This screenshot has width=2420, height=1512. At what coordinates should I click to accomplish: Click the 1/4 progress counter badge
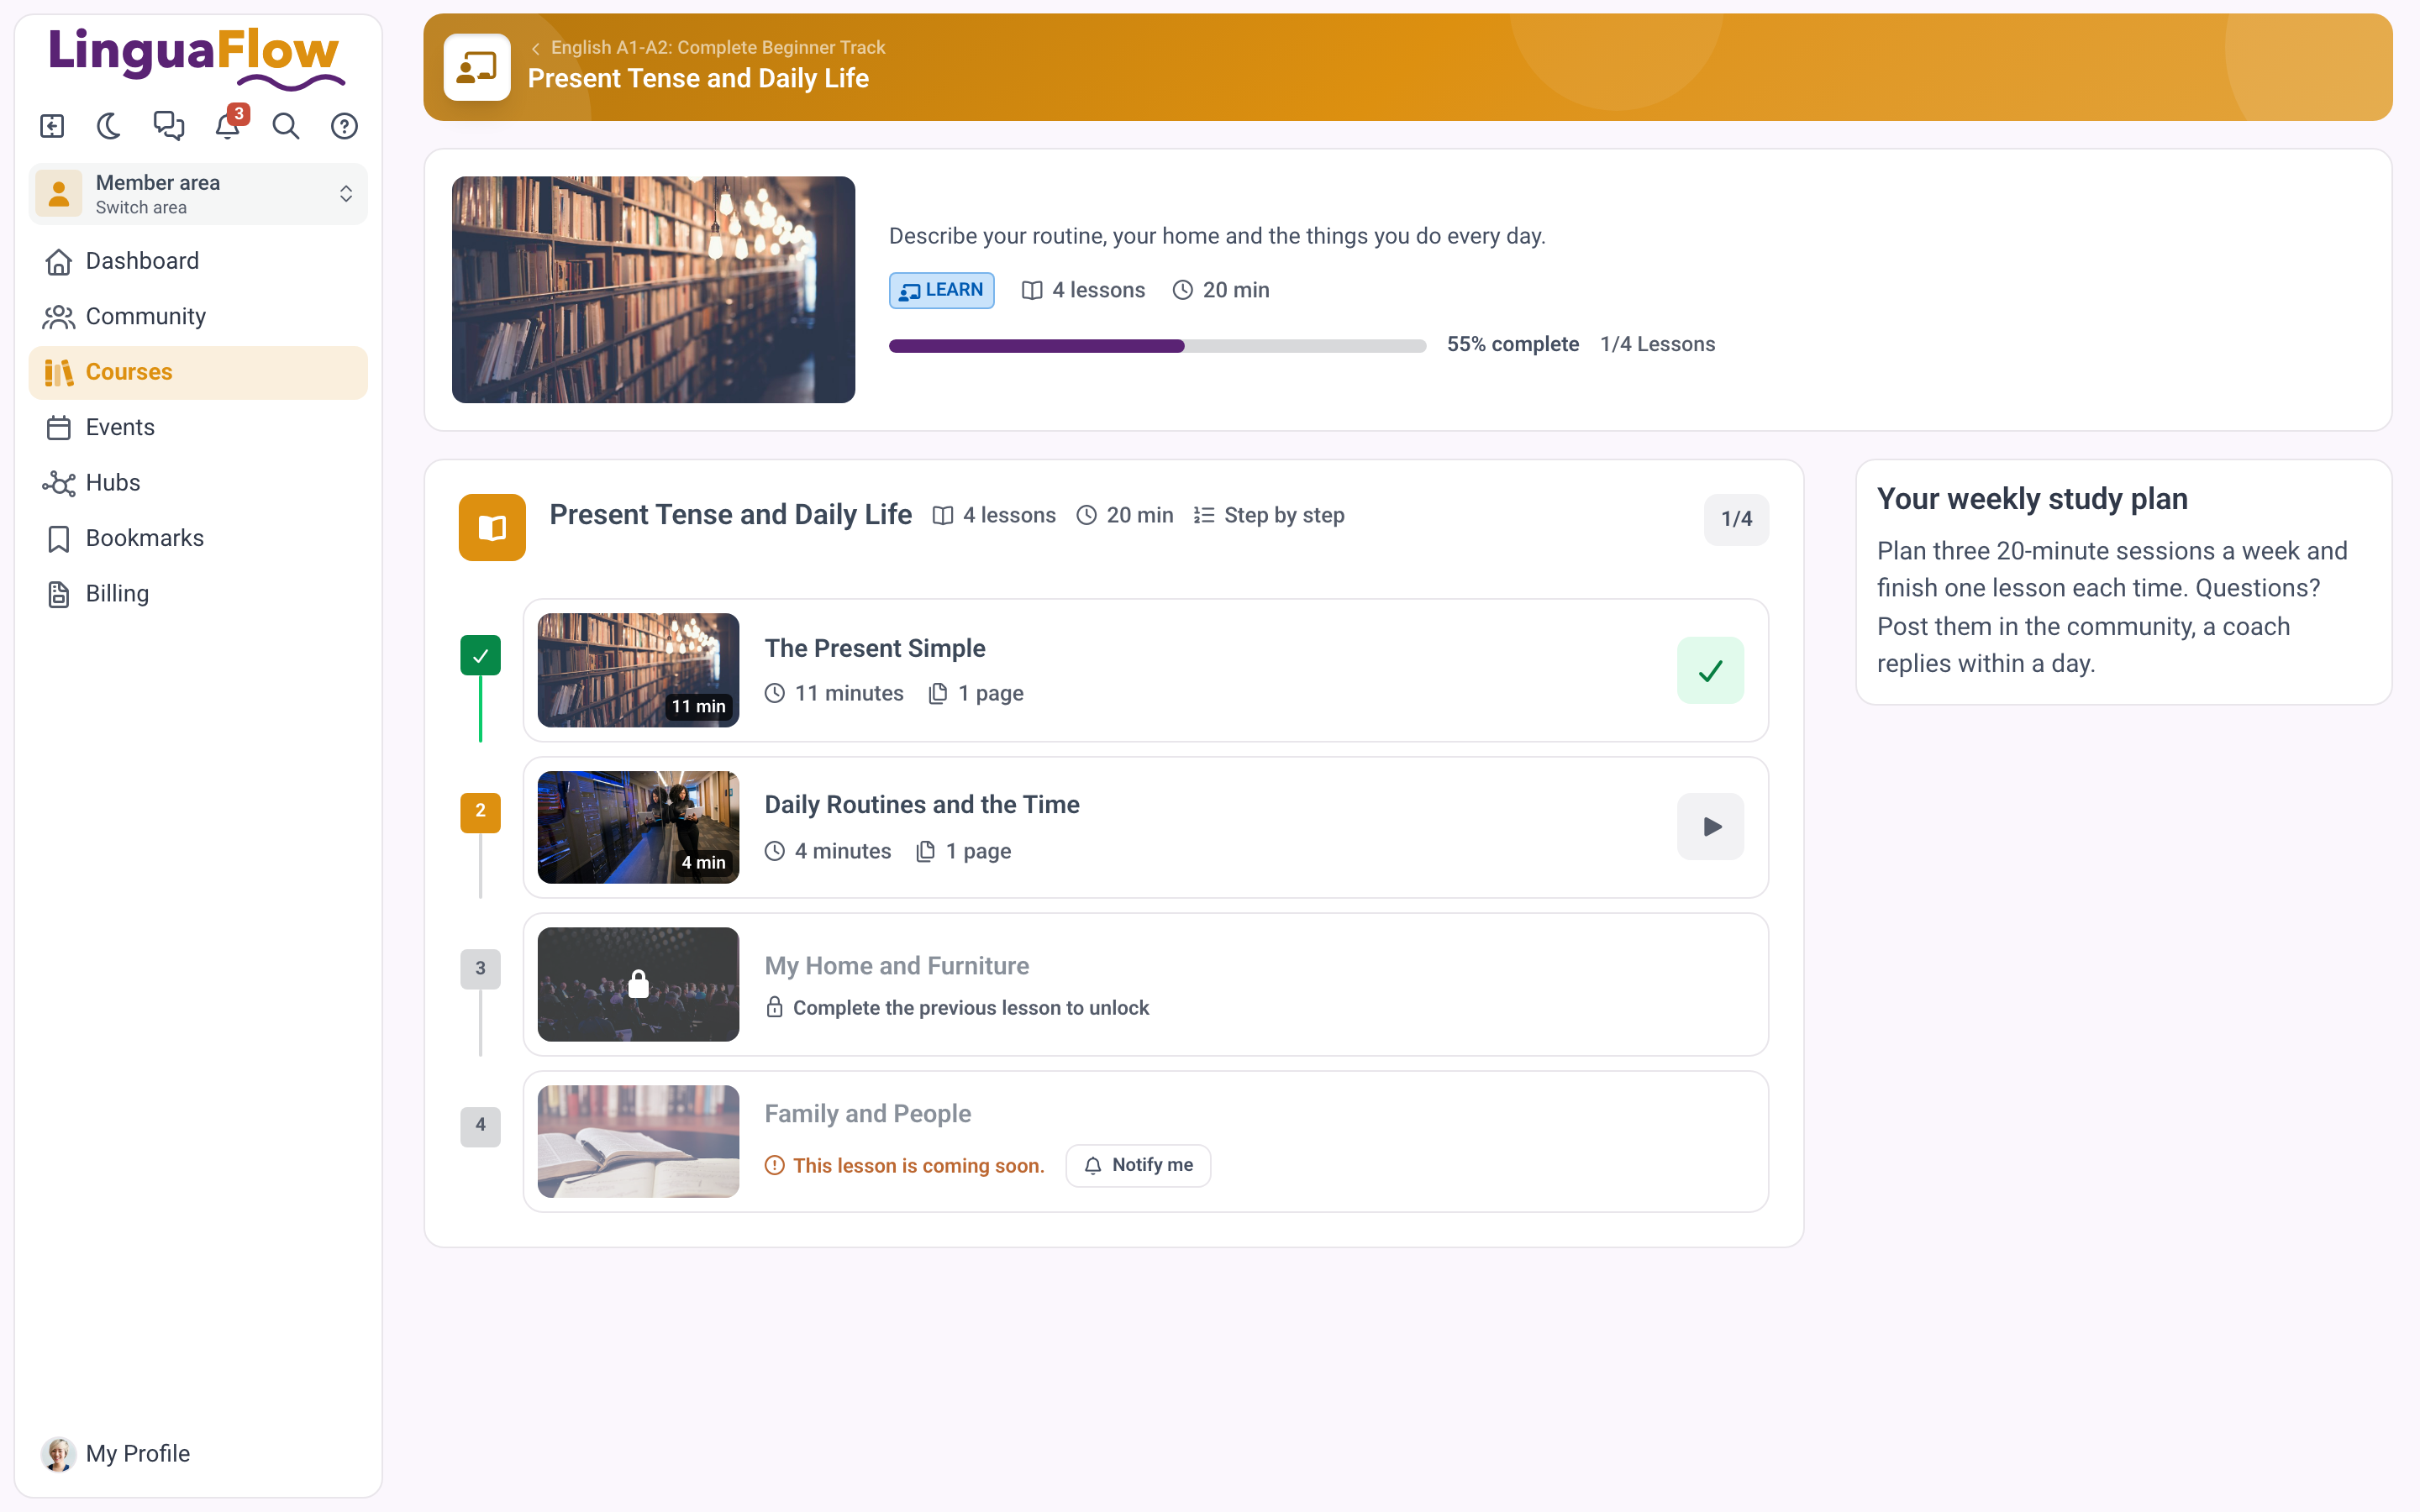(x=1736, y=519)
